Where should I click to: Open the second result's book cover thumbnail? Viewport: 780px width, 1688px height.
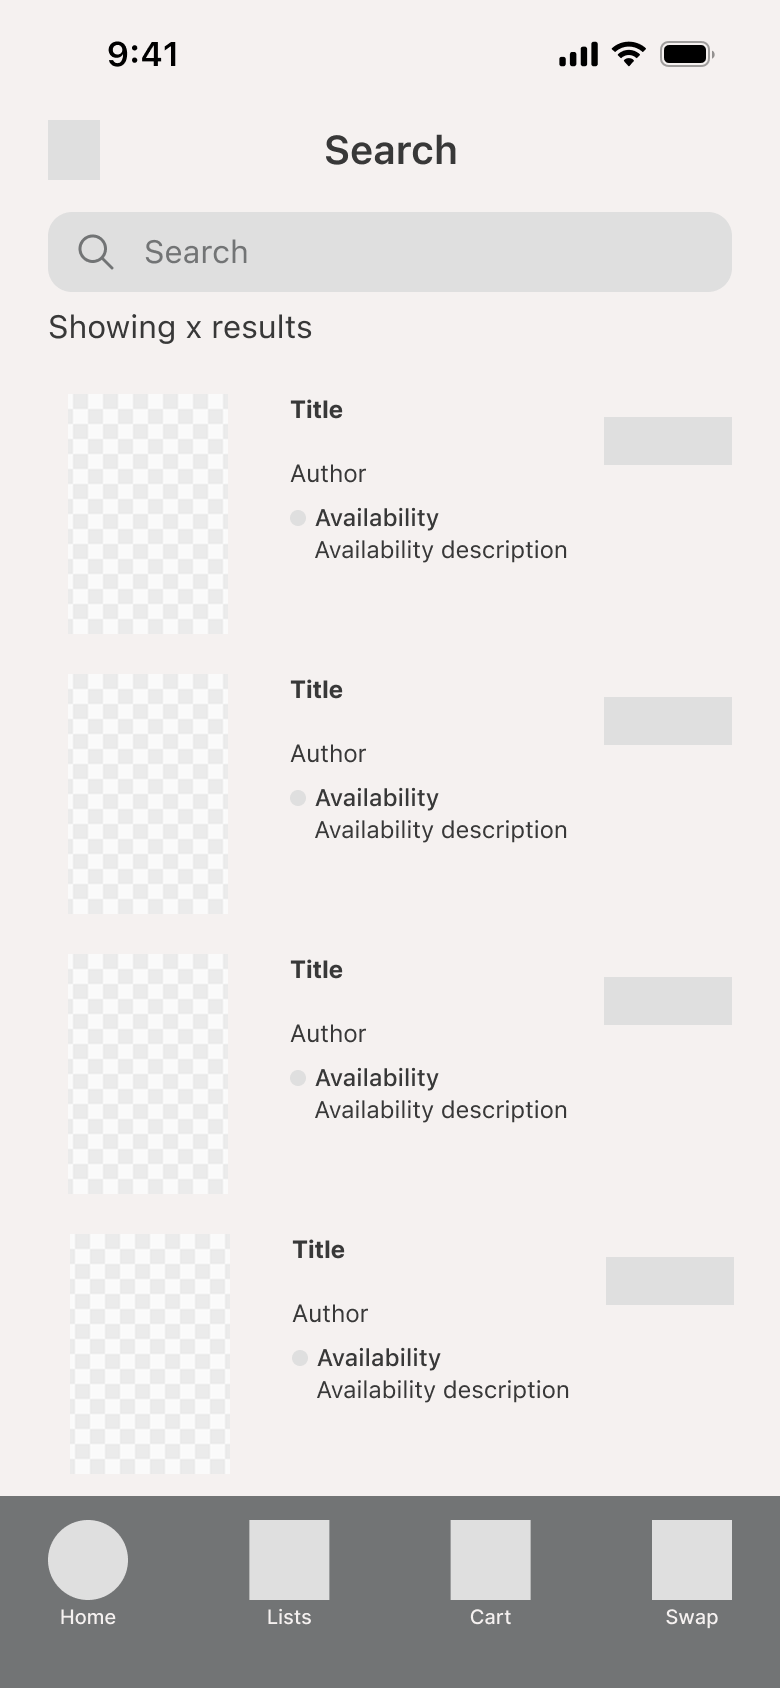pos(148,794)
